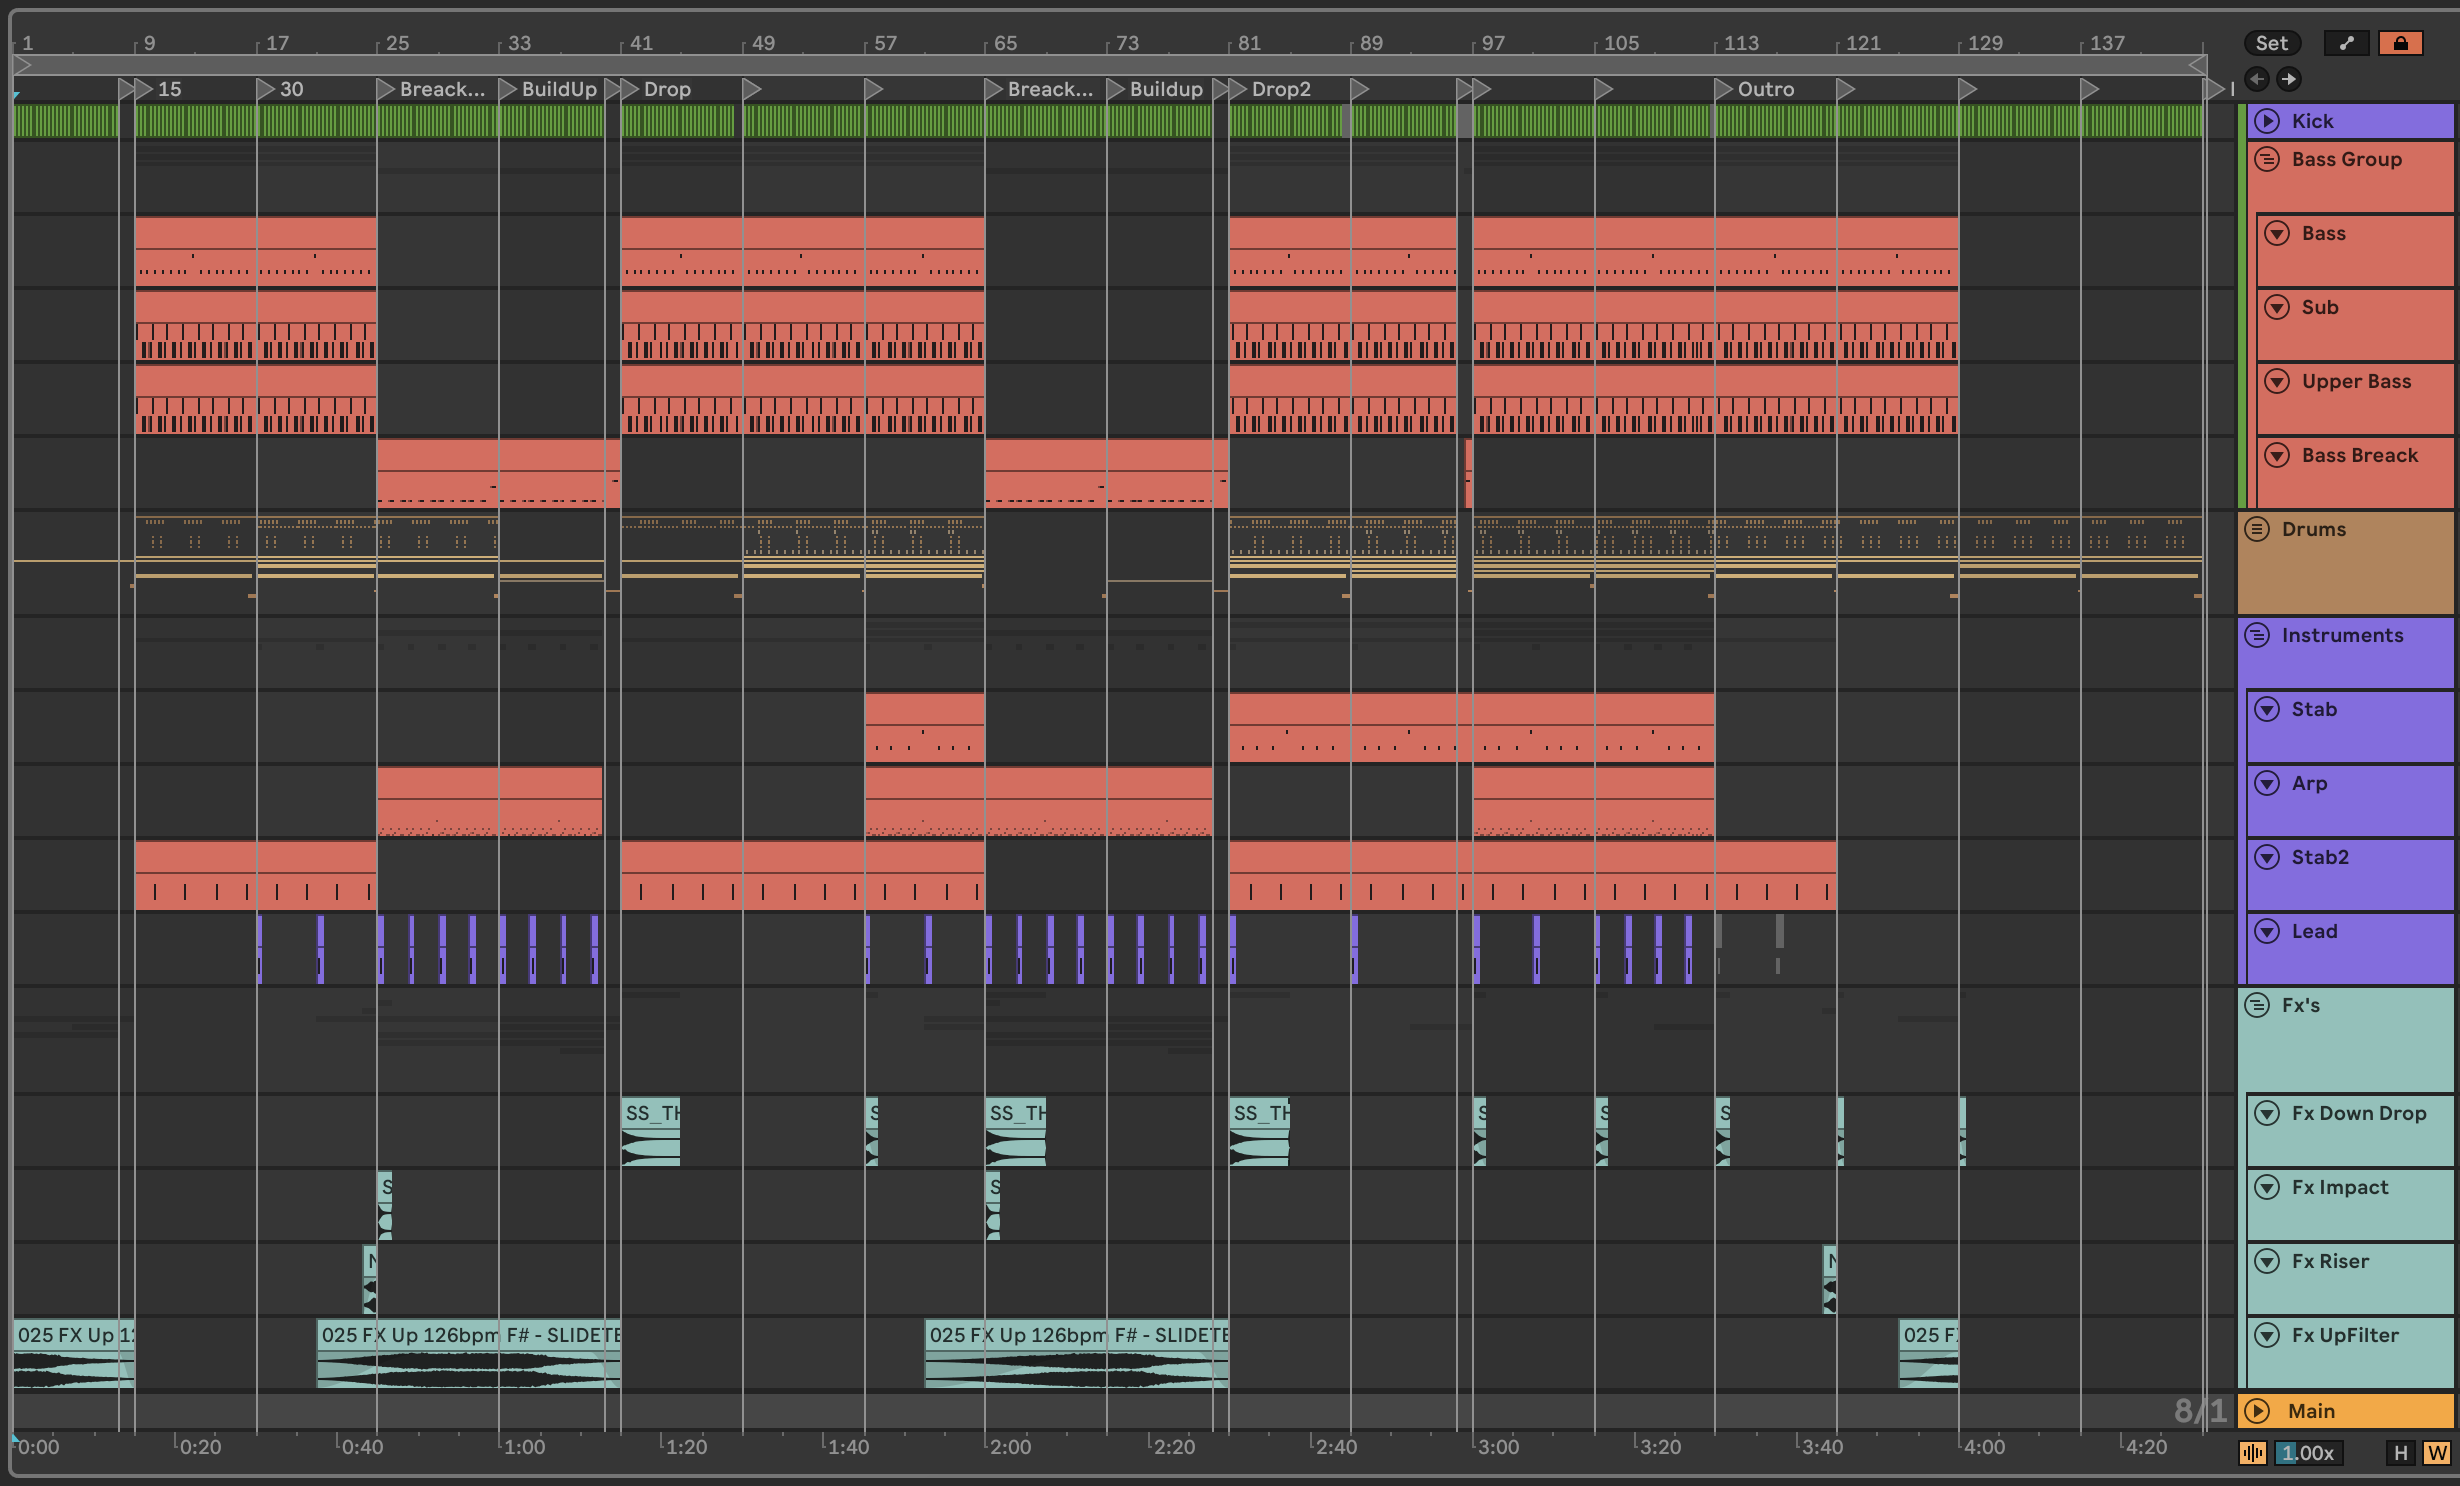Select the Main track header

point(2344,1411)
